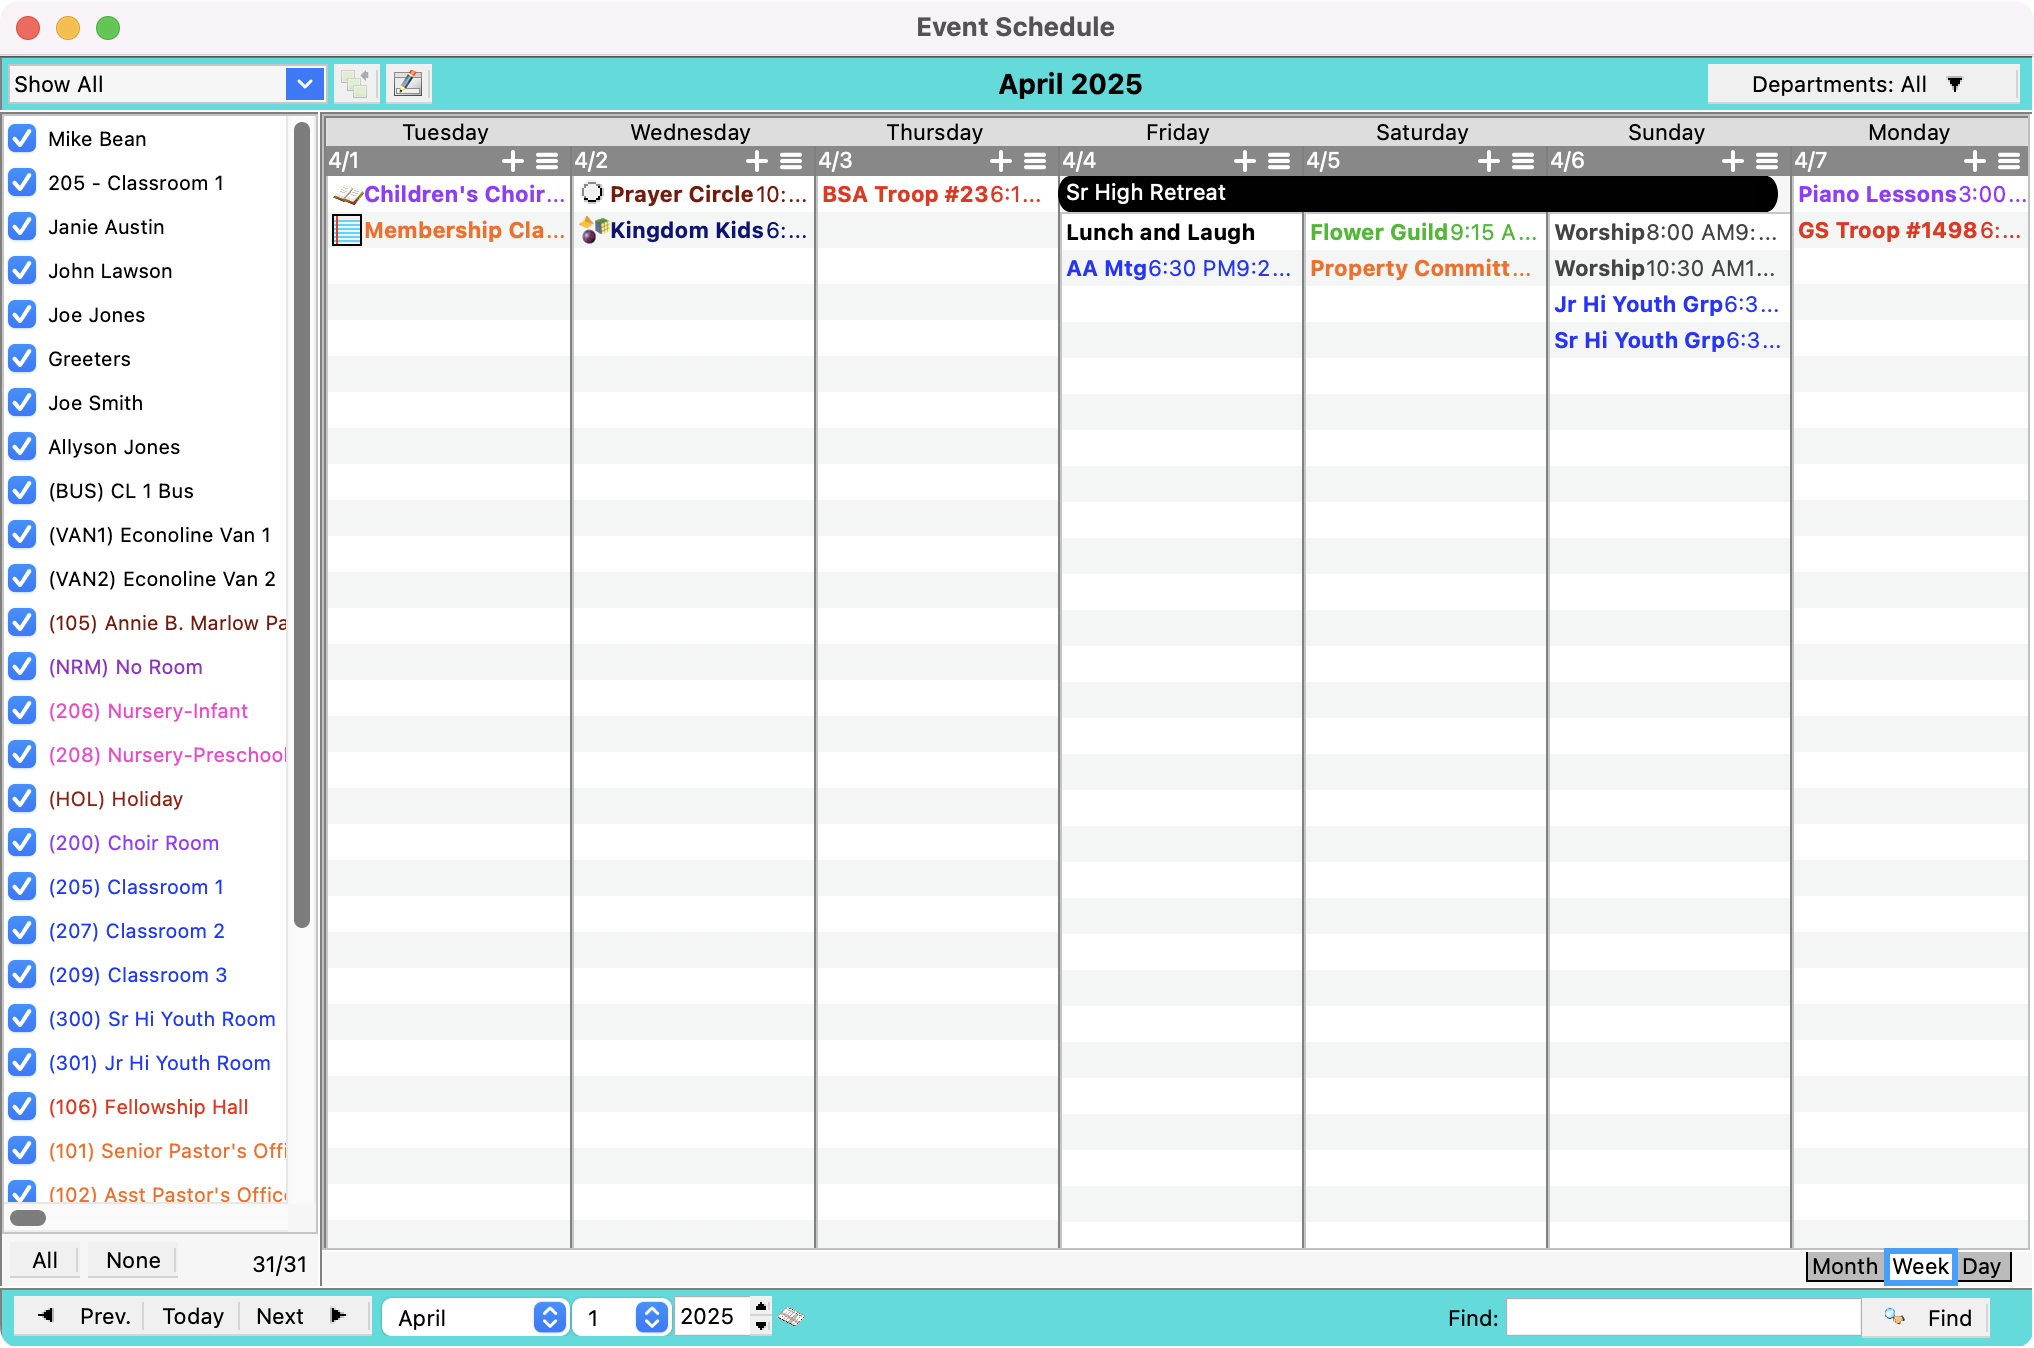Switch to the Day view tab
Image resolution: width=2034 pixels, height=1348 pixels.
point(1981,1266)
